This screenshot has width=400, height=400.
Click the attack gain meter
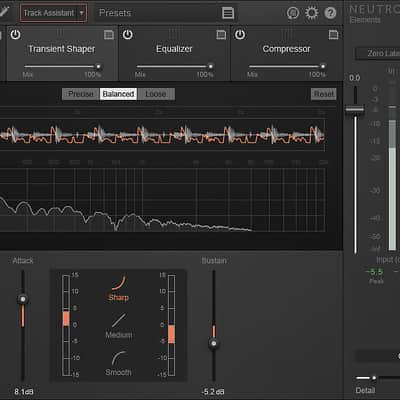point(66,325)
